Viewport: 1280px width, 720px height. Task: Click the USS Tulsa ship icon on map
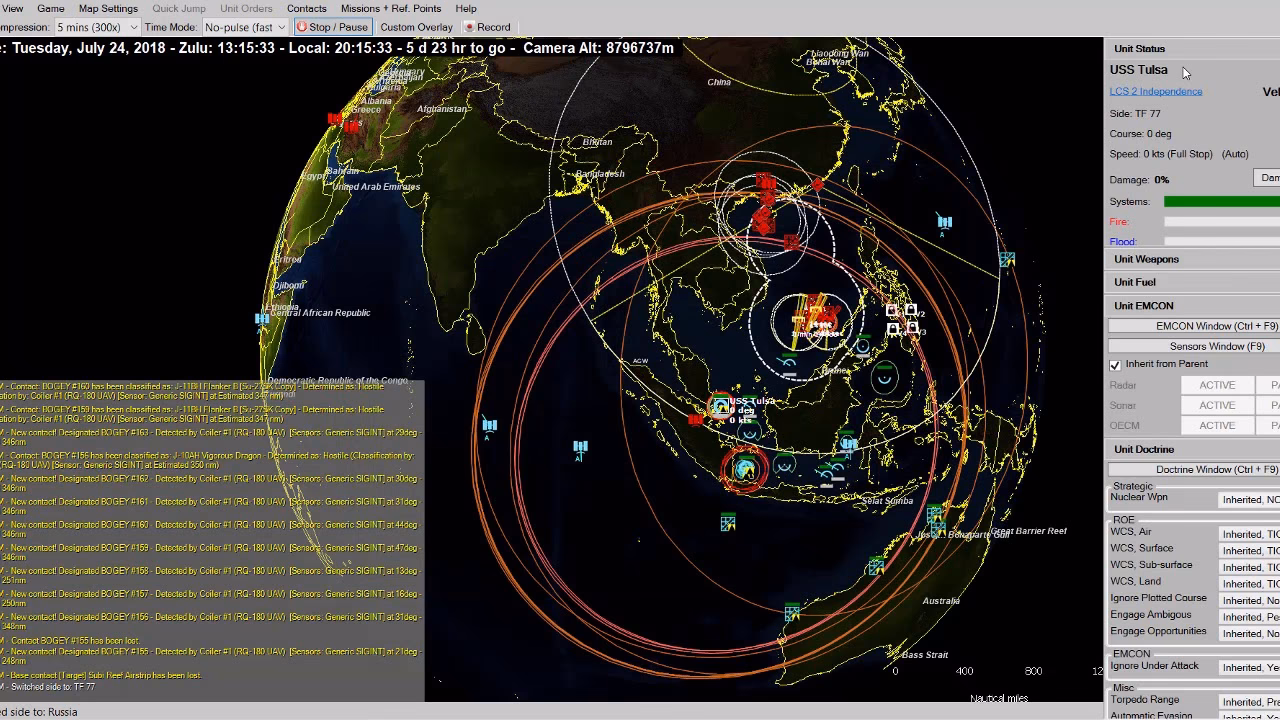point(720,405)
